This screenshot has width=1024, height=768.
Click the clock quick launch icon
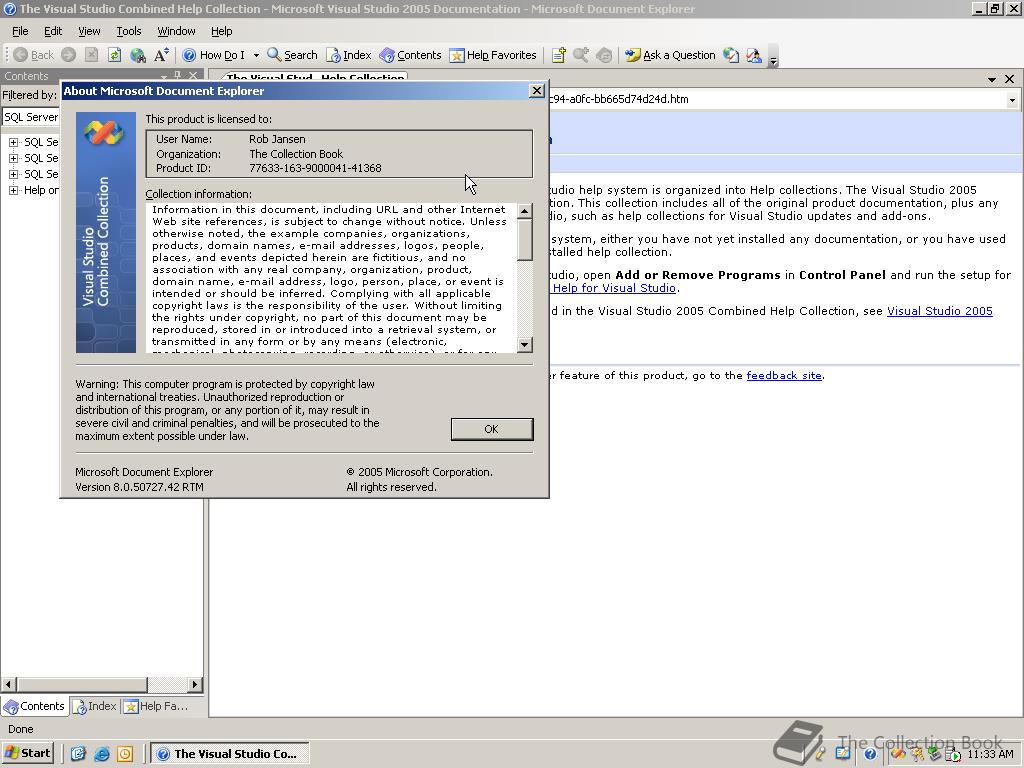tap(125, 754)
